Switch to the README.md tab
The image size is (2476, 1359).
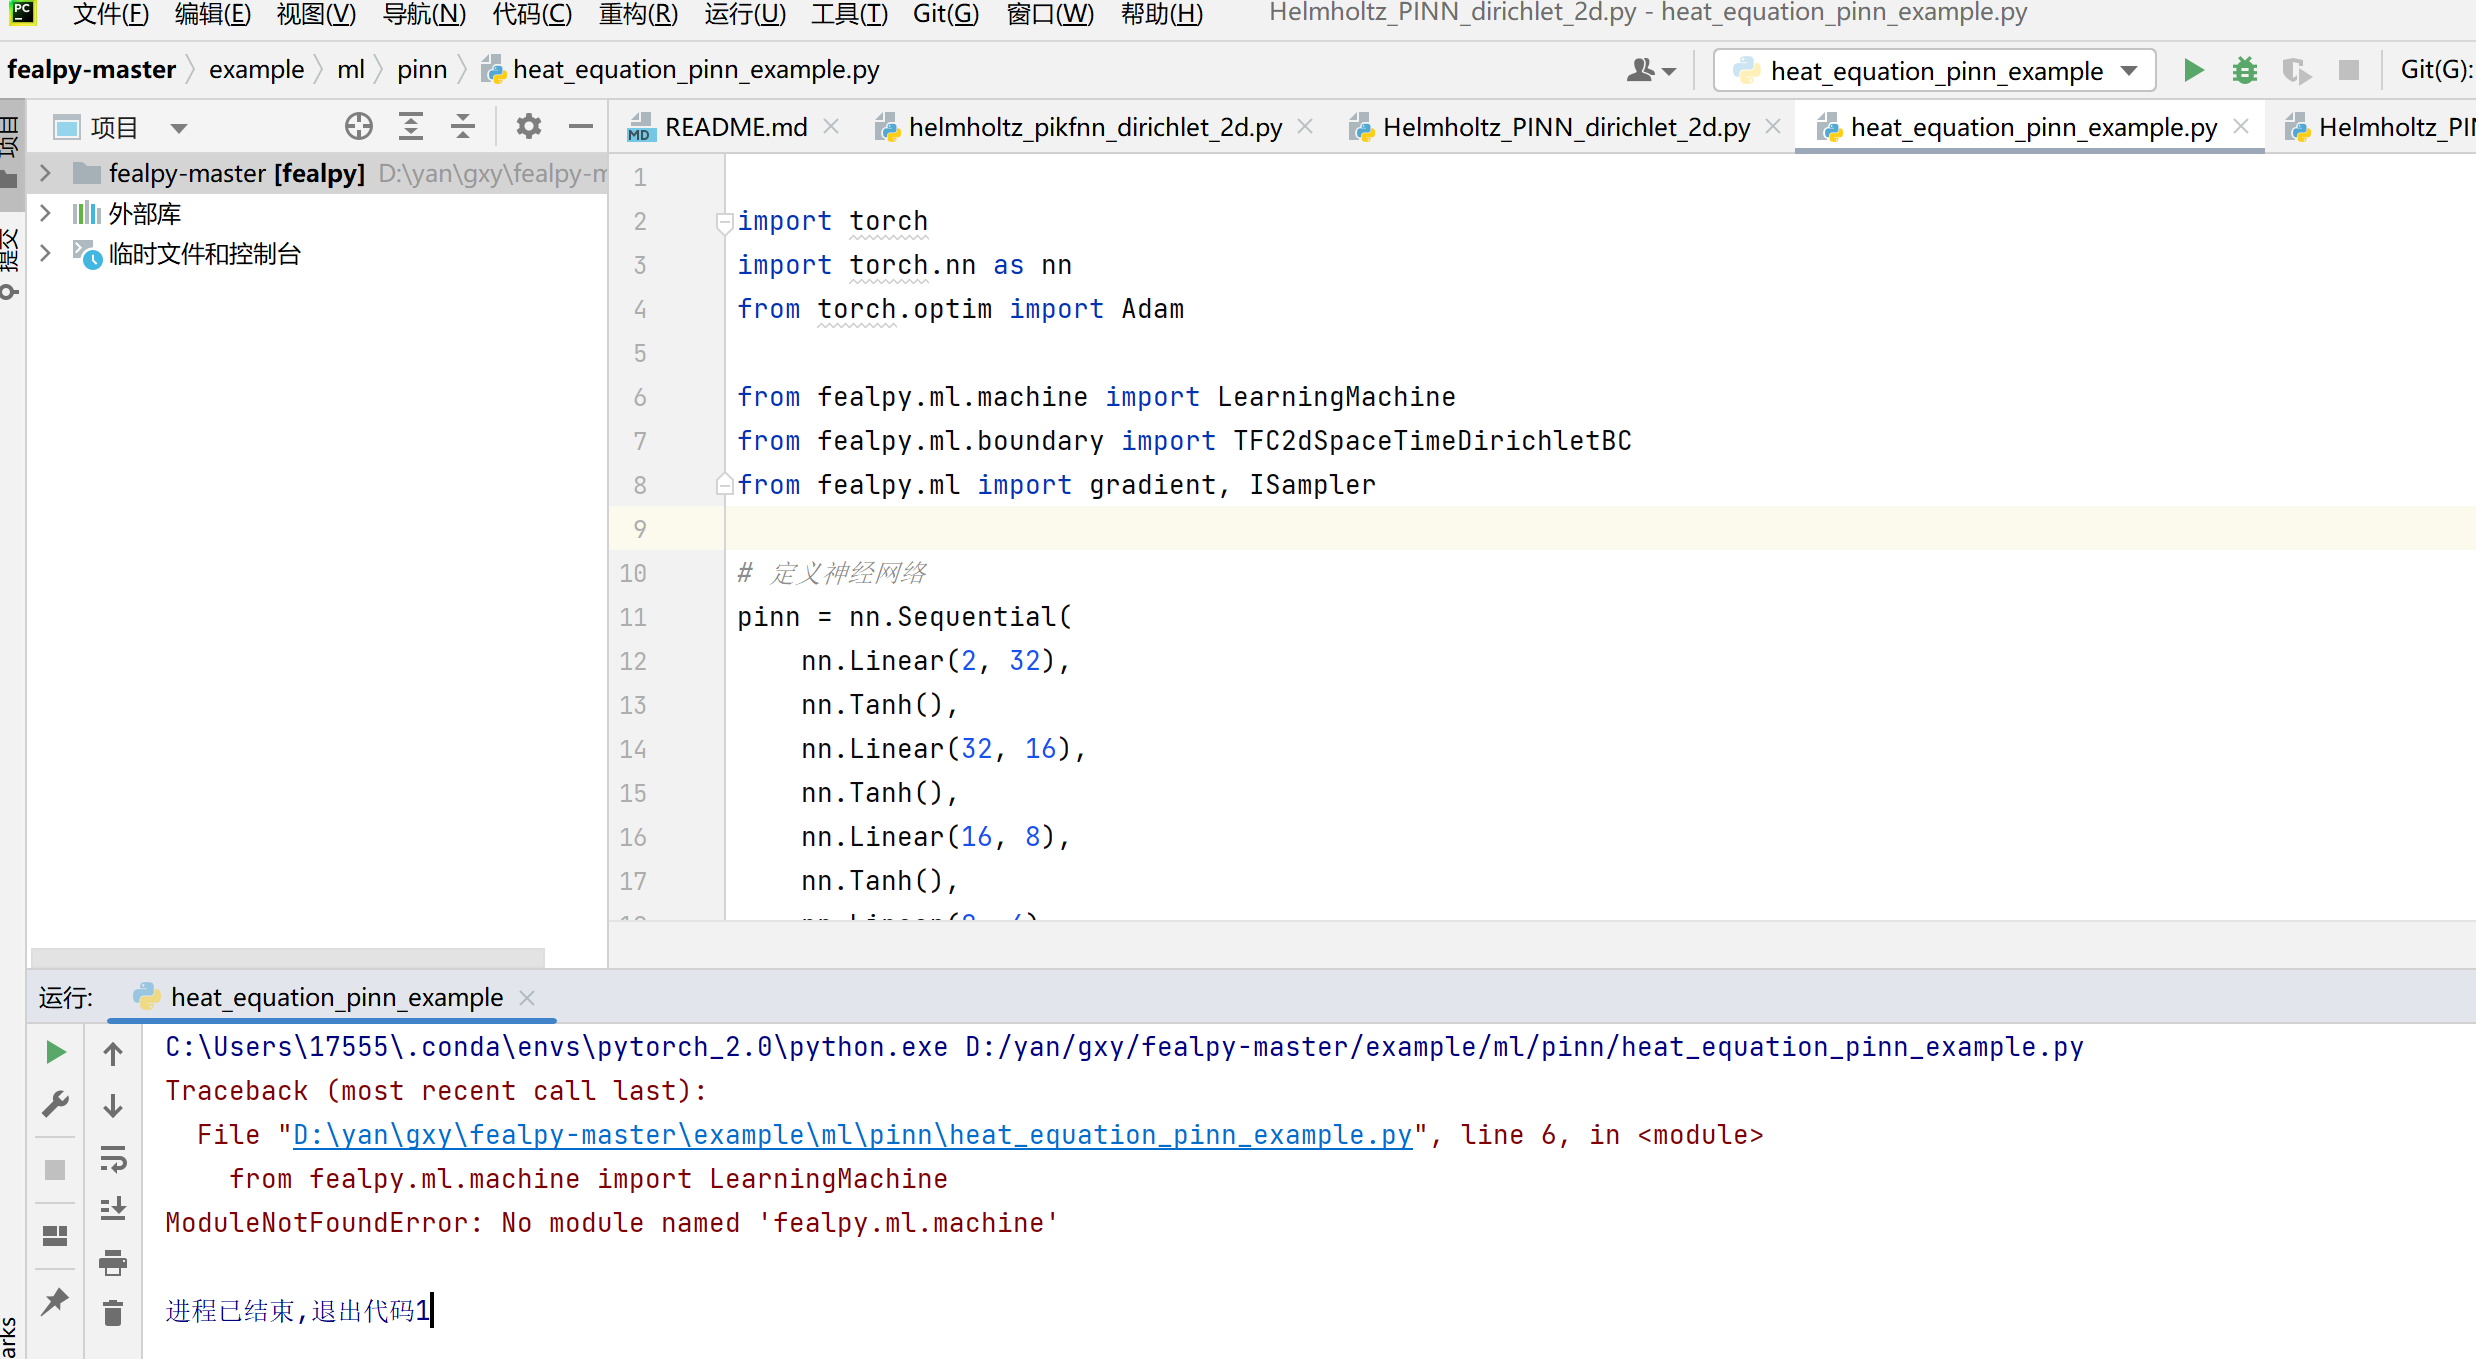[735, 126]
